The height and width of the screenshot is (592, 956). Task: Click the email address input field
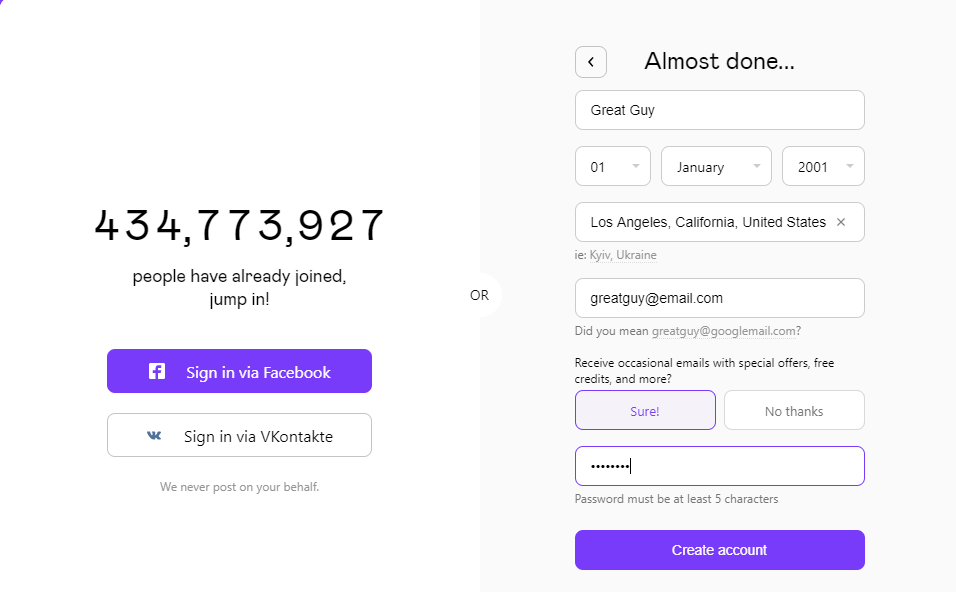click(x=719, y=298)
